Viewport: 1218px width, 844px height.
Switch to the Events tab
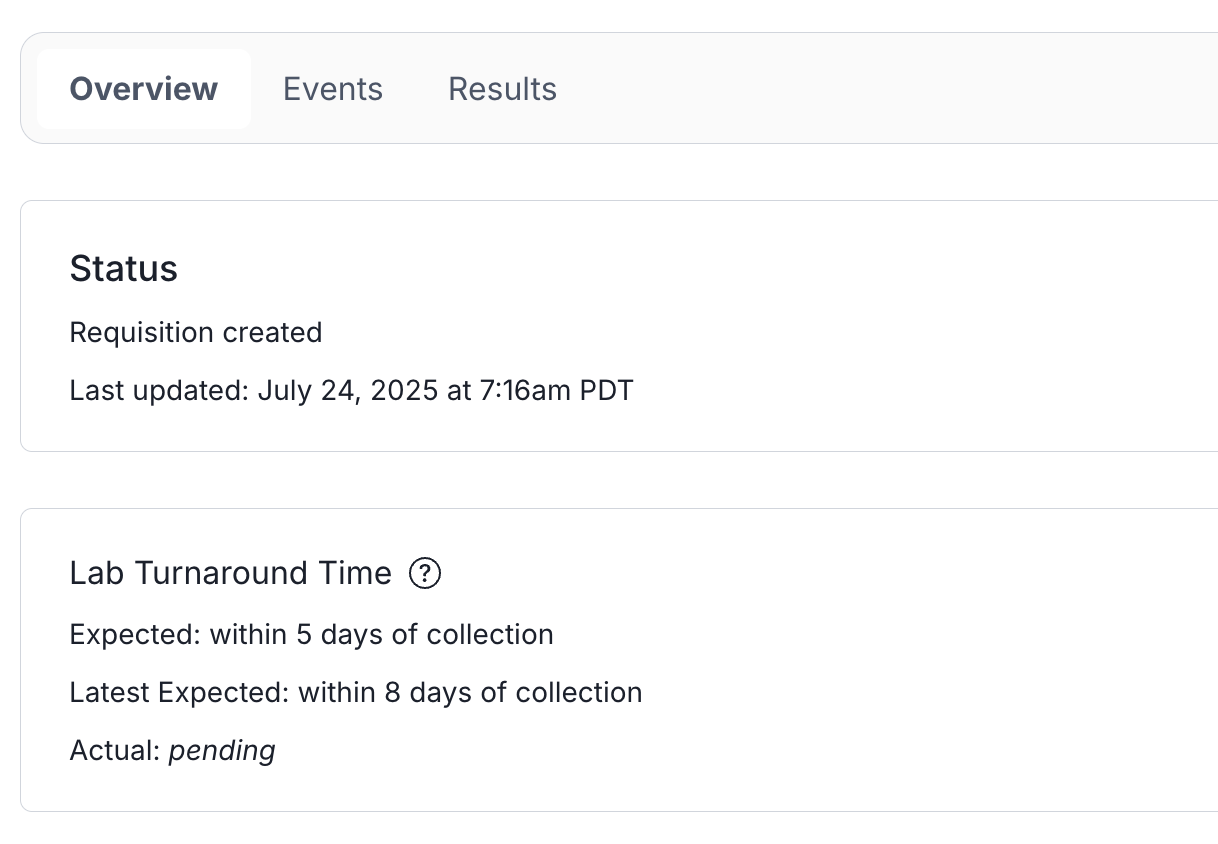pyautogui.click(x=333, y=89)
